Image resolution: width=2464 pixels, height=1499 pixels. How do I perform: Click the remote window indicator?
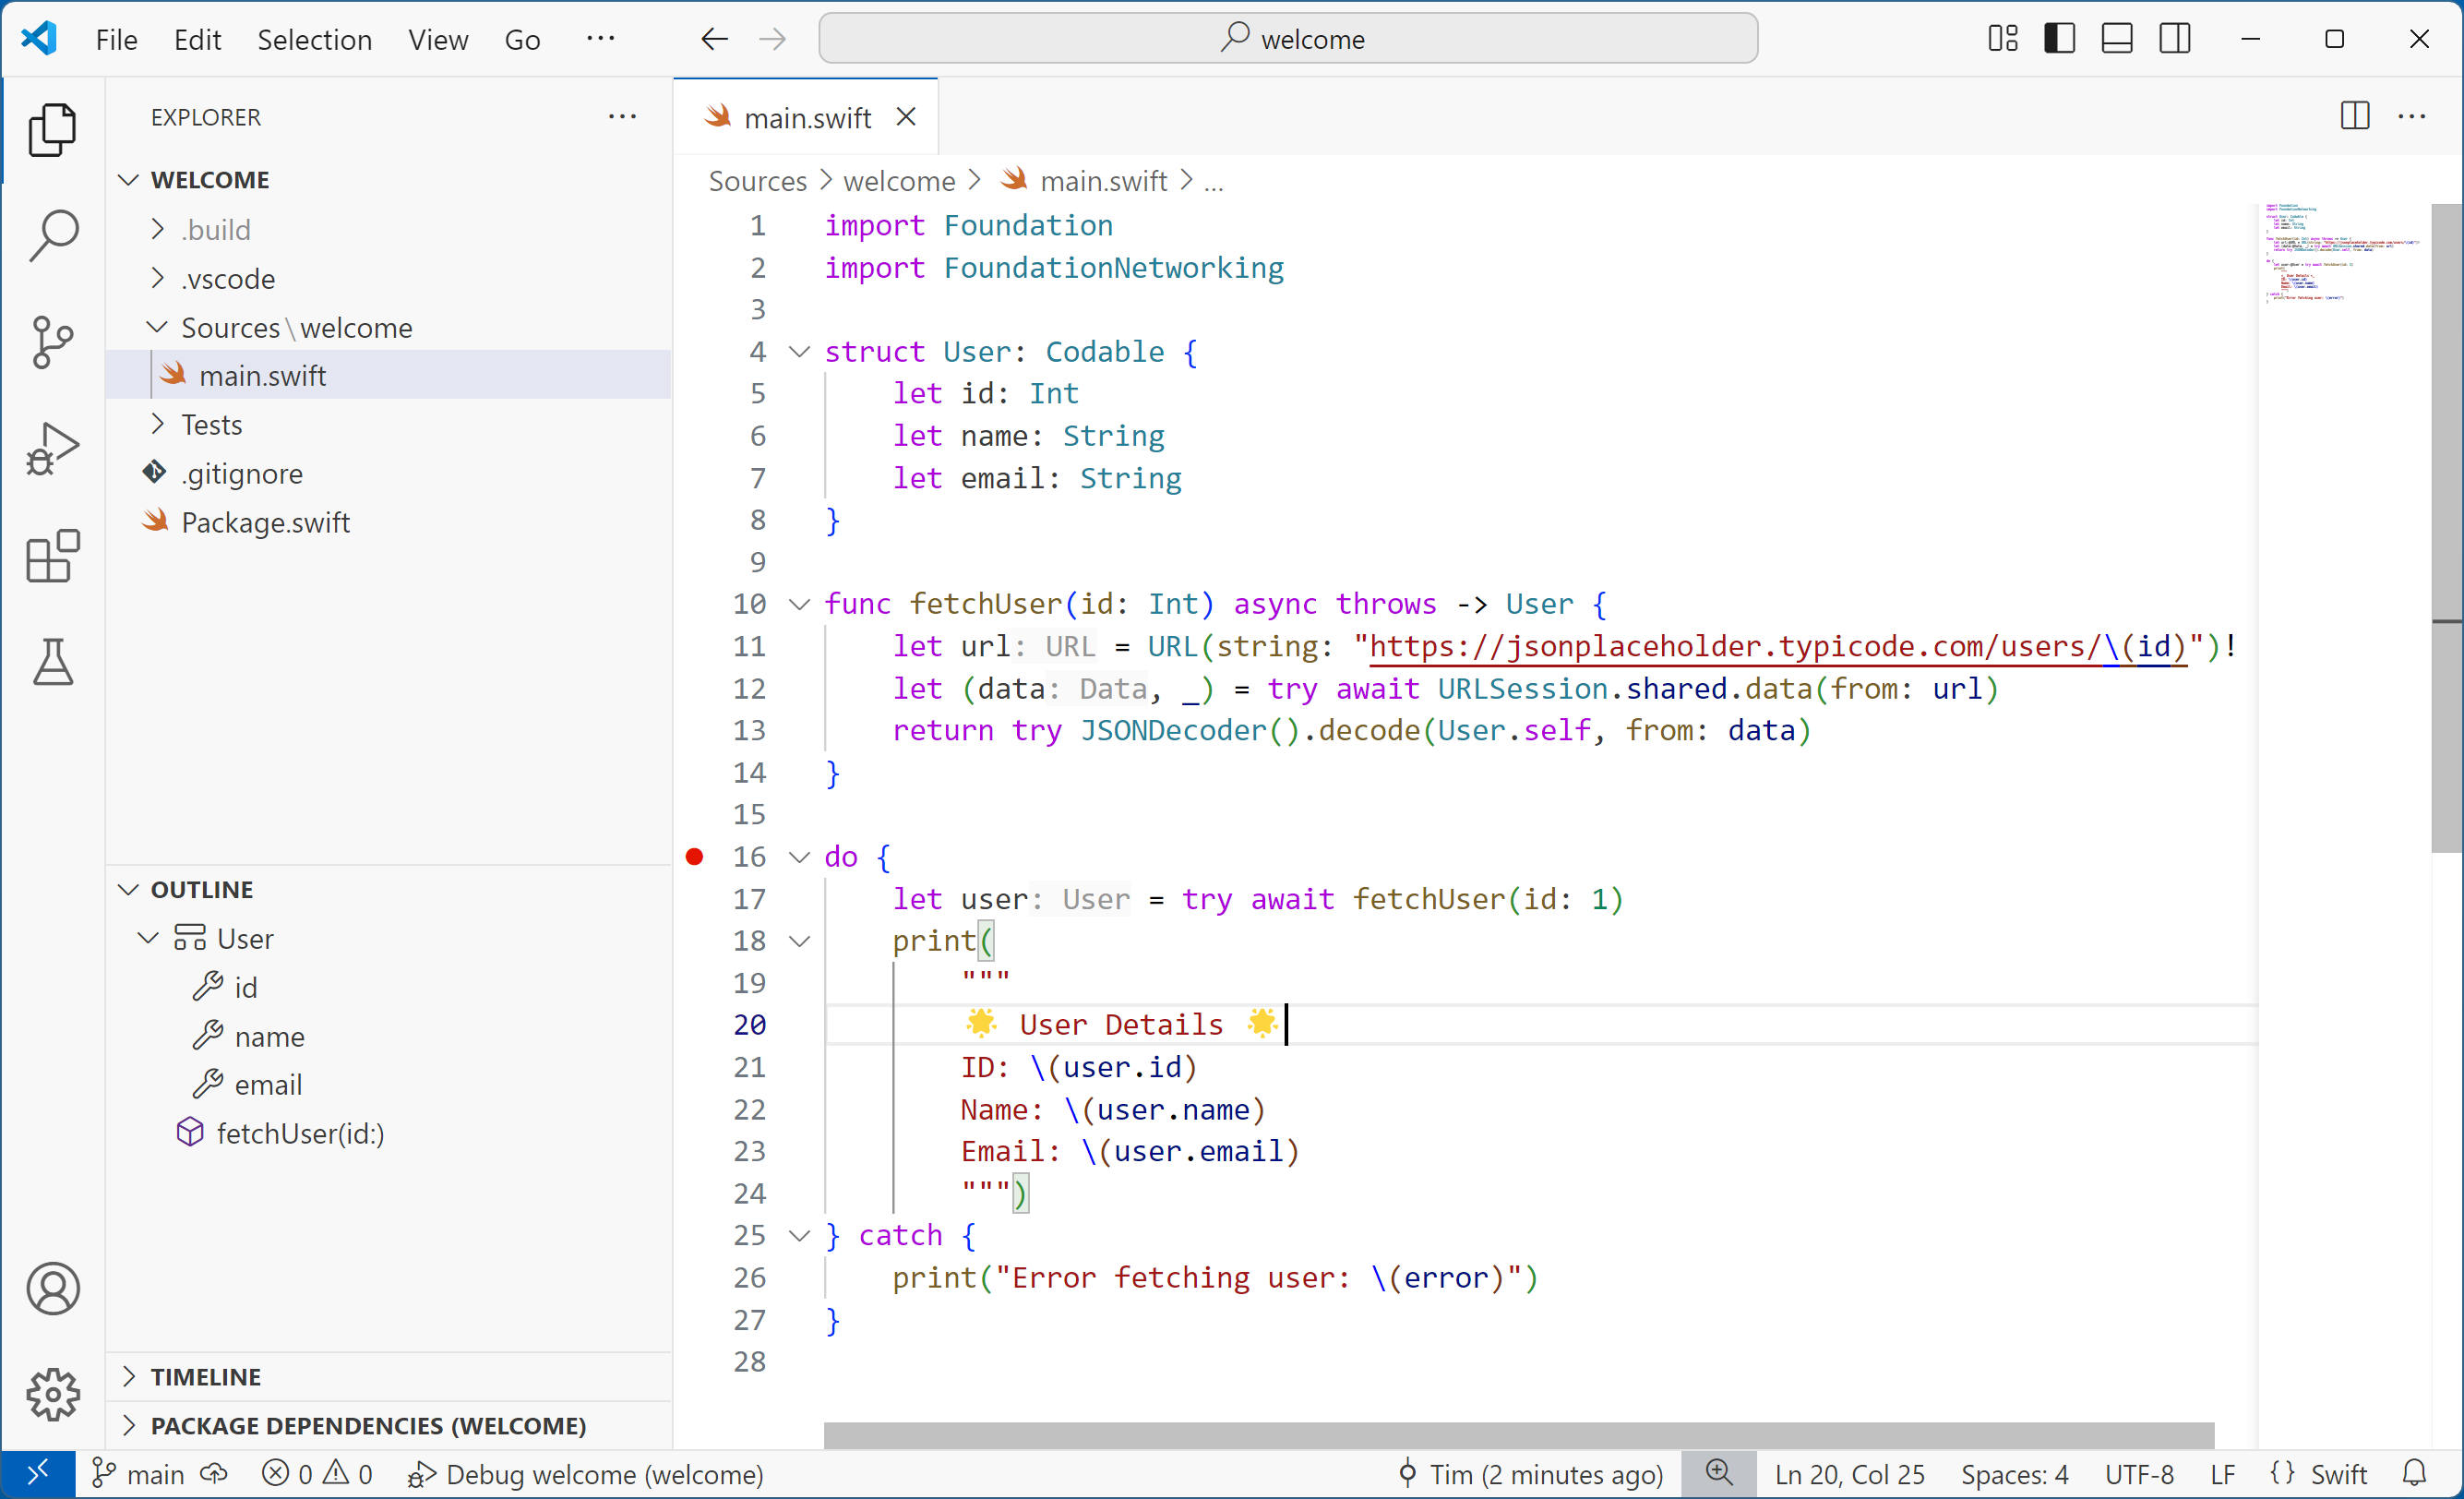pos(38,1473)
